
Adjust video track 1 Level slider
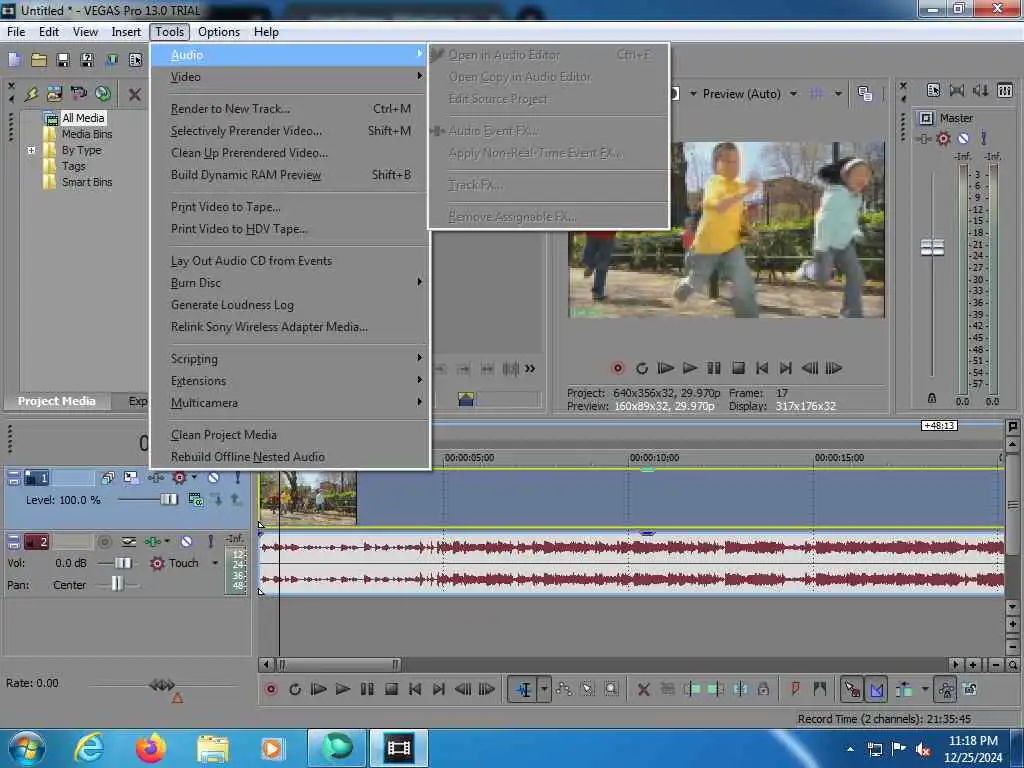pos(168,500)
